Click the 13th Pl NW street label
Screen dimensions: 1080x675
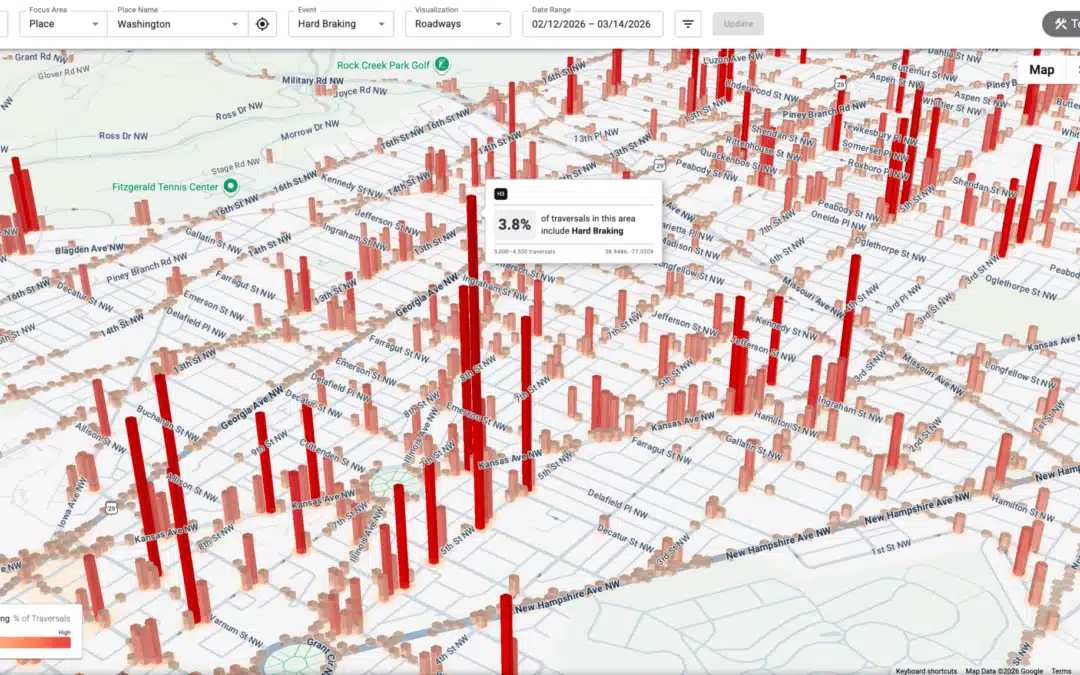click(596, 135)
